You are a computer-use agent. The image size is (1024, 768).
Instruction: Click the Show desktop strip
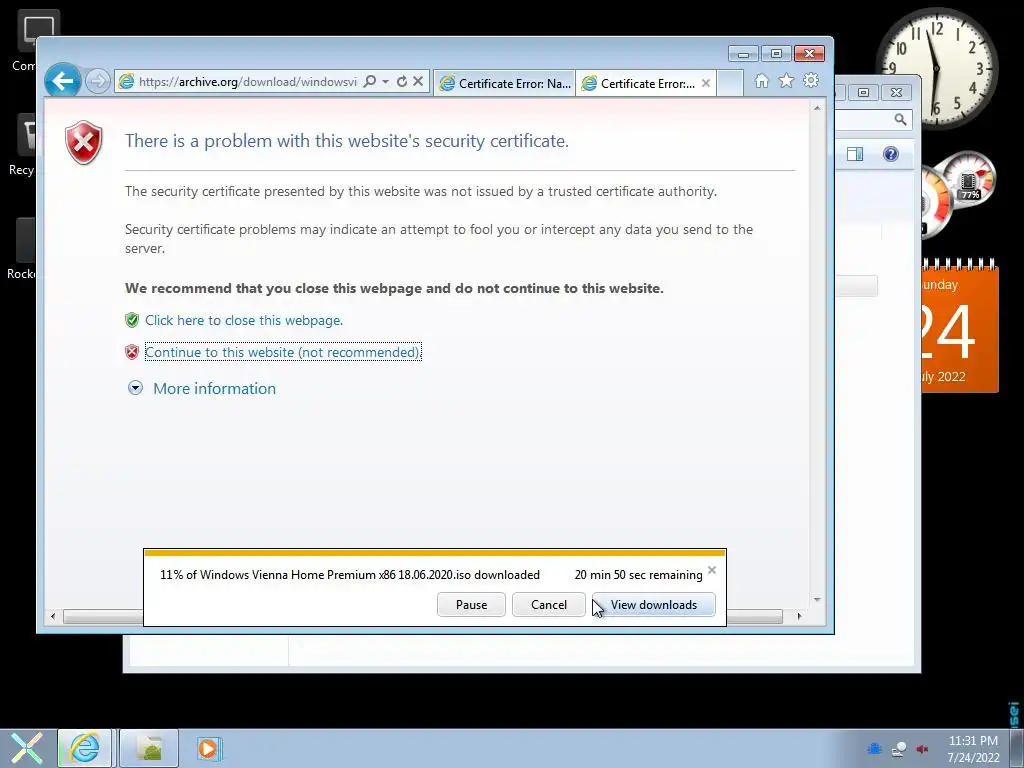1016,748
